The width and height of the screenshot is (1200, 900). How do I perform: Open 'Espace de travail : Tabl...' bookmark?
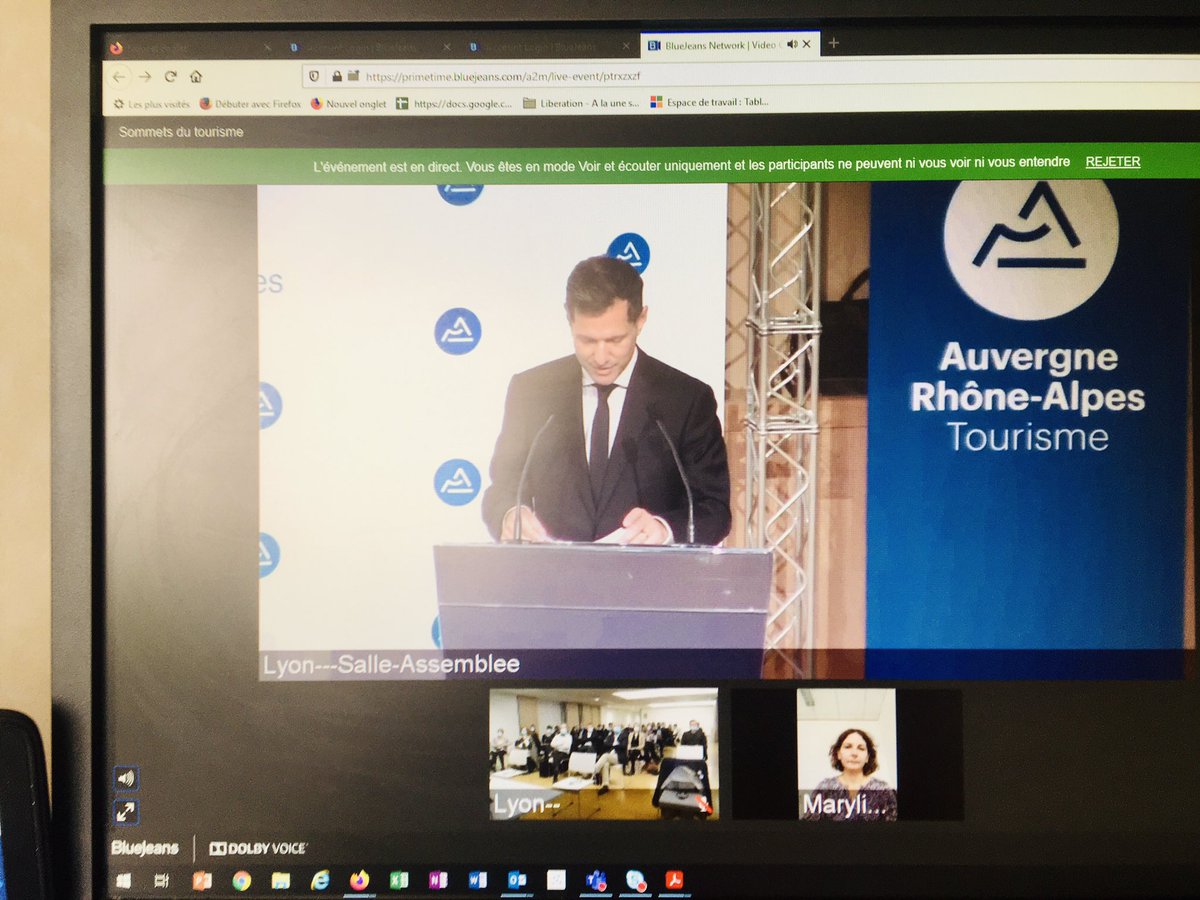tap(709, 102)
